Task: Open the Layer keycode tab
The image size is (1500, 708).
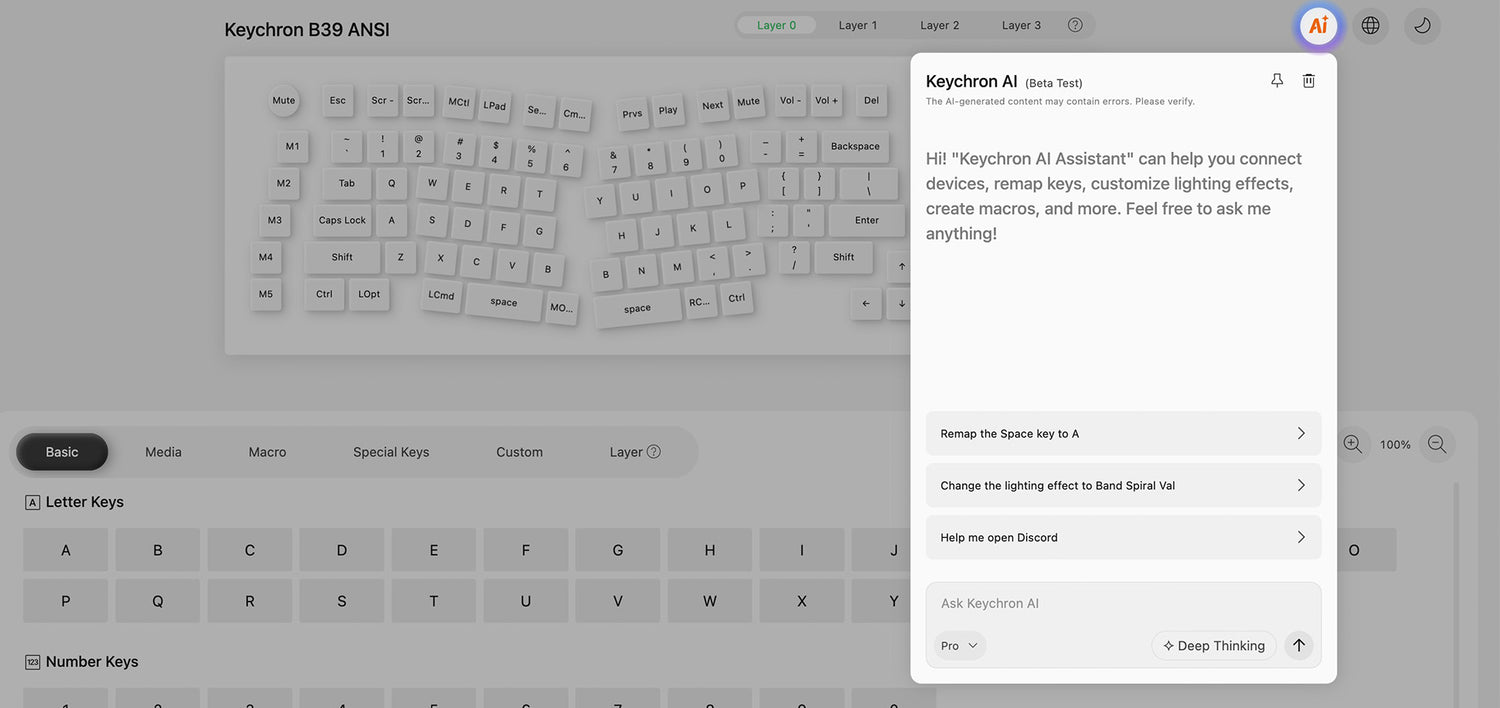Action: click(626, 452)
